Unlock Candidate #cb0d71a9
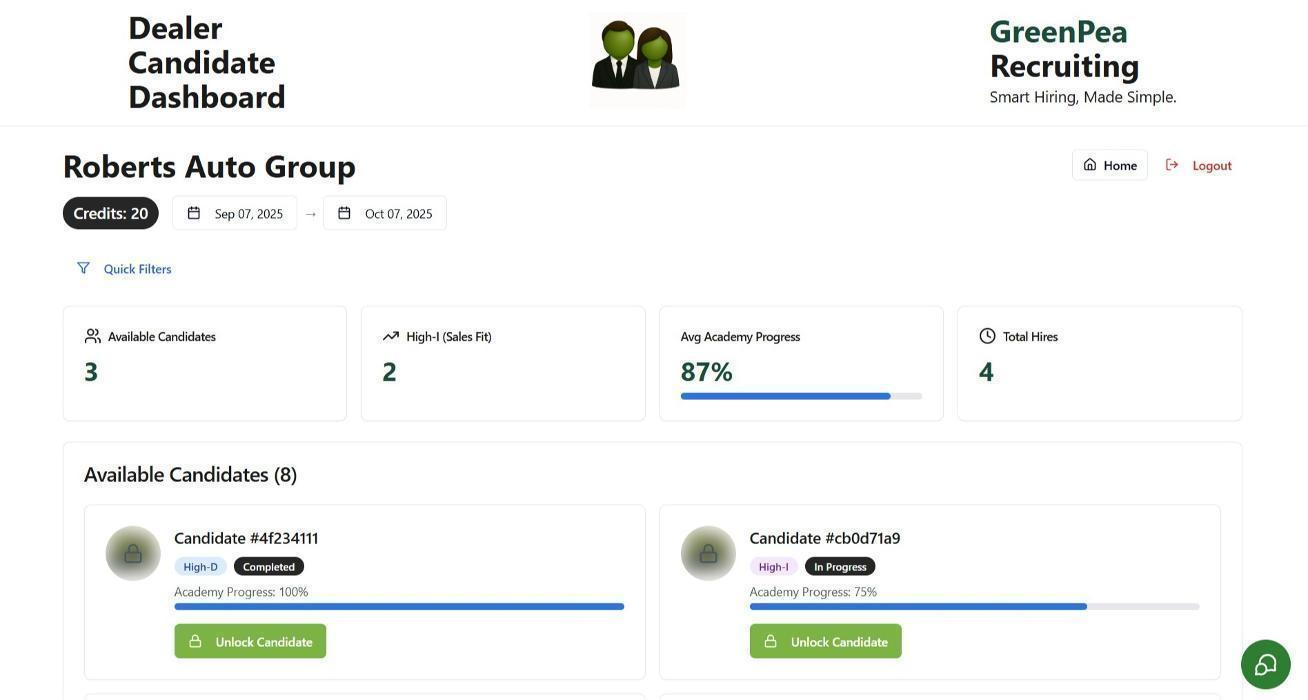This screenshot has height=700, width=1308. click(x=826, y=642)
